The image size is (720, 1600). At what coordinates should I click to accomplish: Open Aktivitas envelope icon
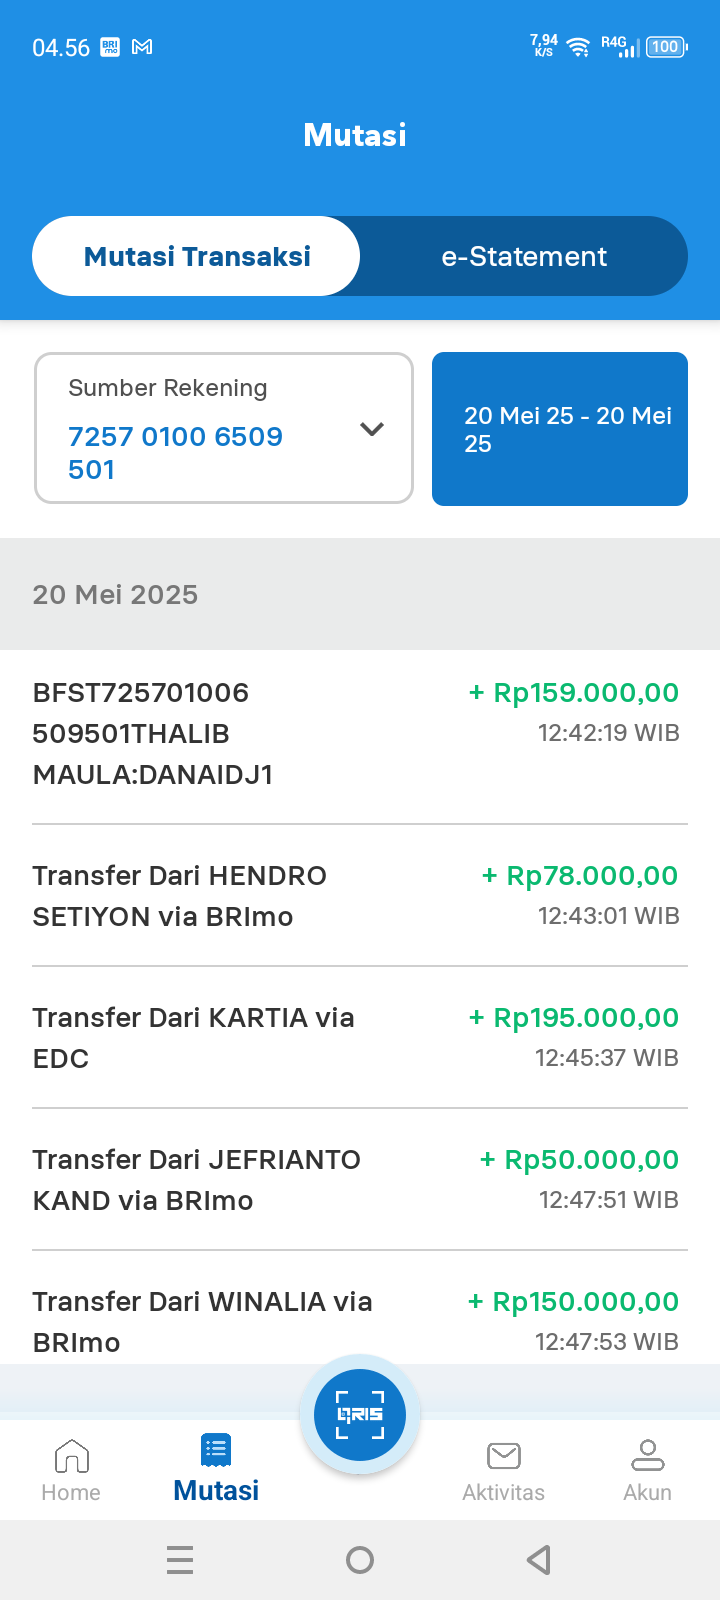click(x=504, y=1456)
